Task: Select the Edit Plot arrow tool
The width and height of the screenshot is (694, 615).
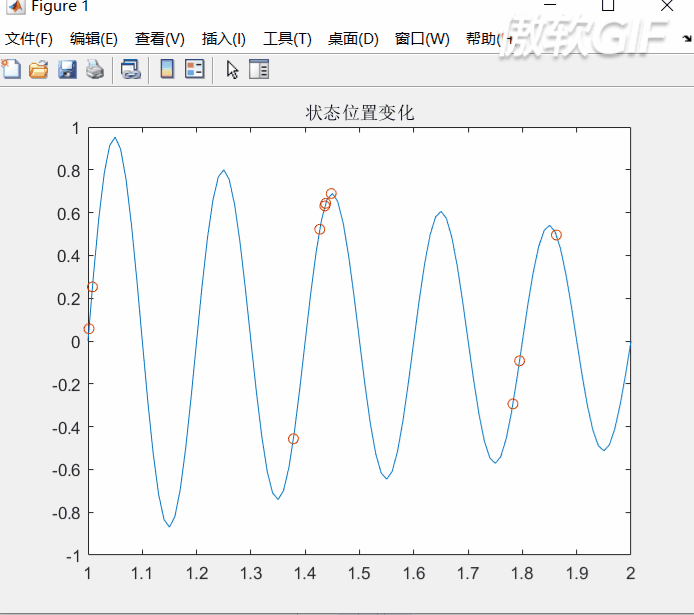Action: [232, 70]
